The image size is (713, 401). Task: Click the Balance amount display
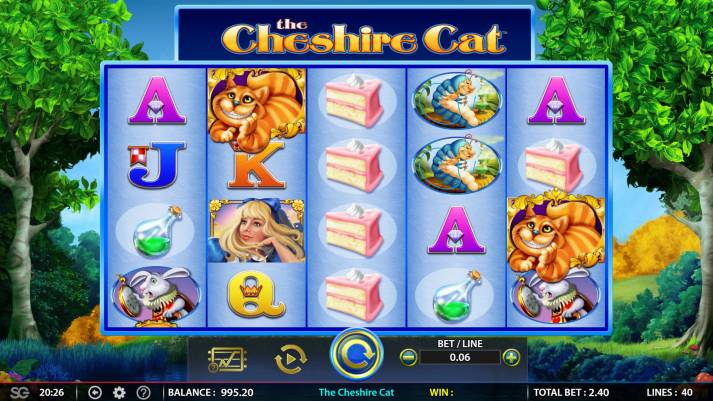211,392
